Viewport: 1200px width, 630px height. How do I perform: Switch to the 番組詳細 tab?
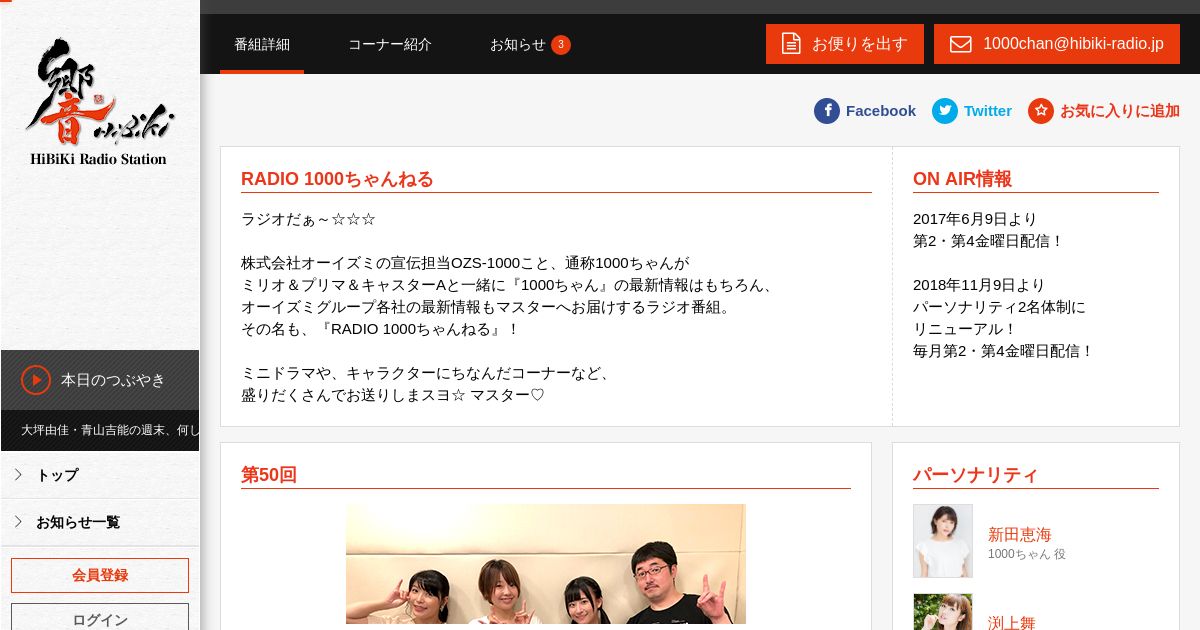(262, 45)
